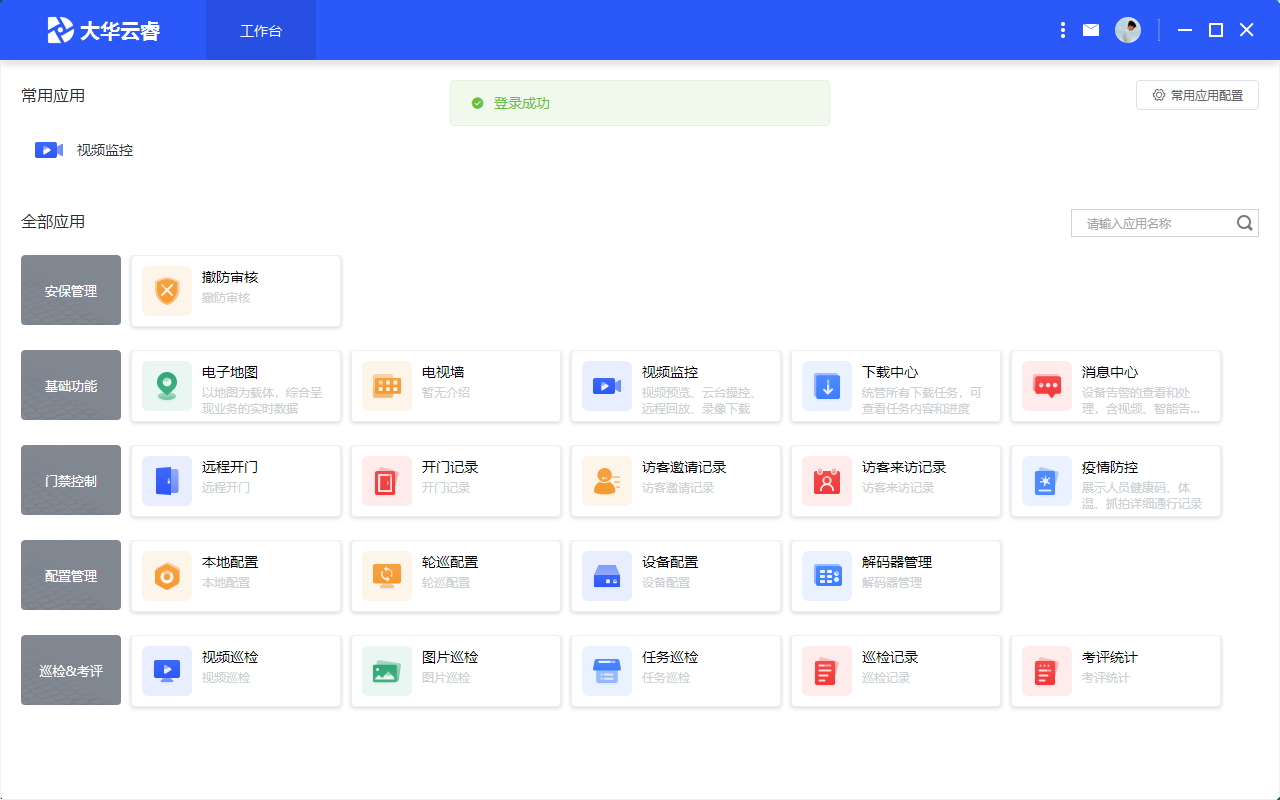Click the mail envelope icon in header
This screenshot has height=800, width=1280.
pos(1091,30)
